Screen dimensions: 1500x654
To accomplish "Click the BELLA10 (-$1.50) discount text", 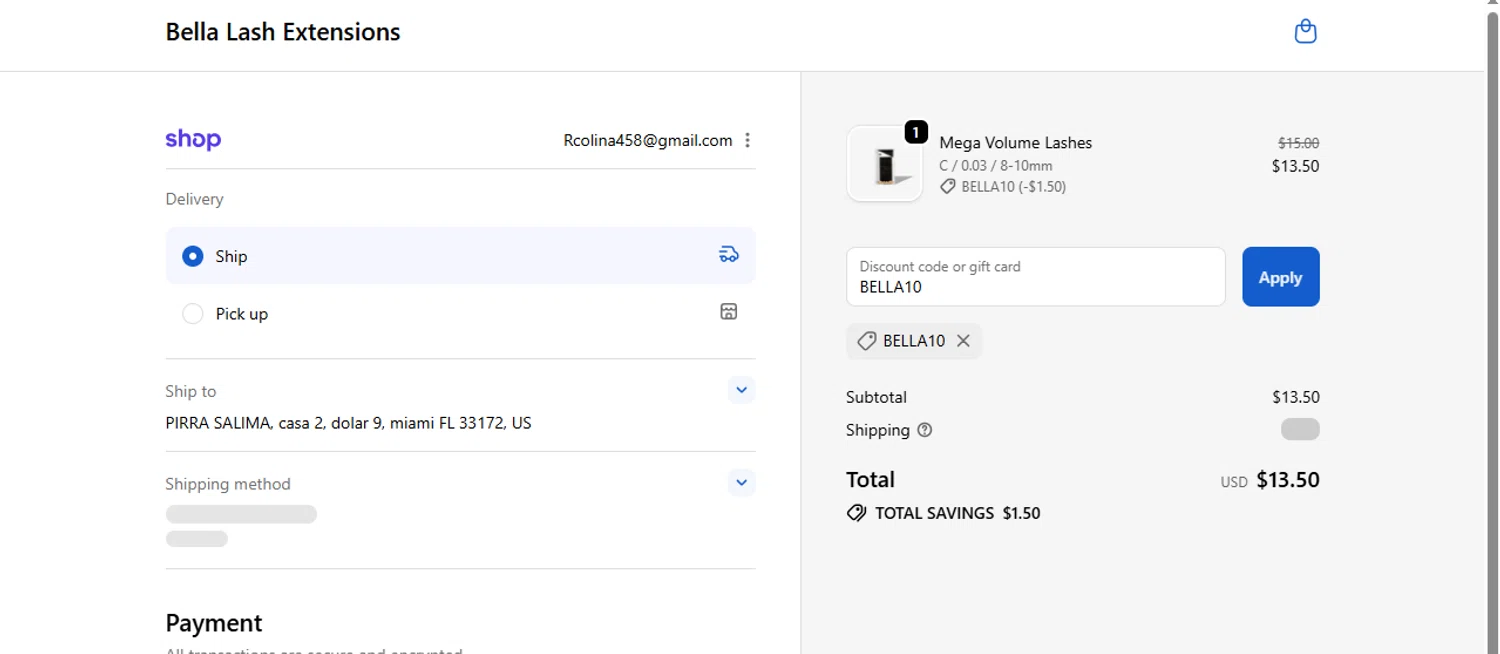I will click(1013, 187).
